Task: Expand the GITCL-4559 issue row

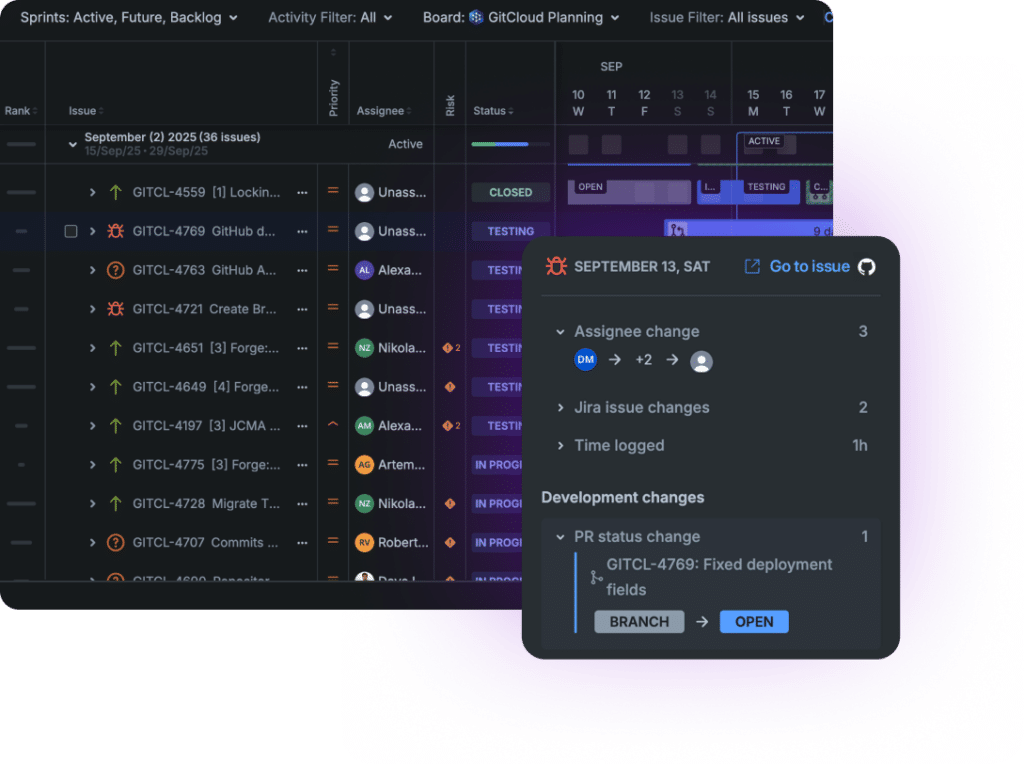Action: [93, 193]
